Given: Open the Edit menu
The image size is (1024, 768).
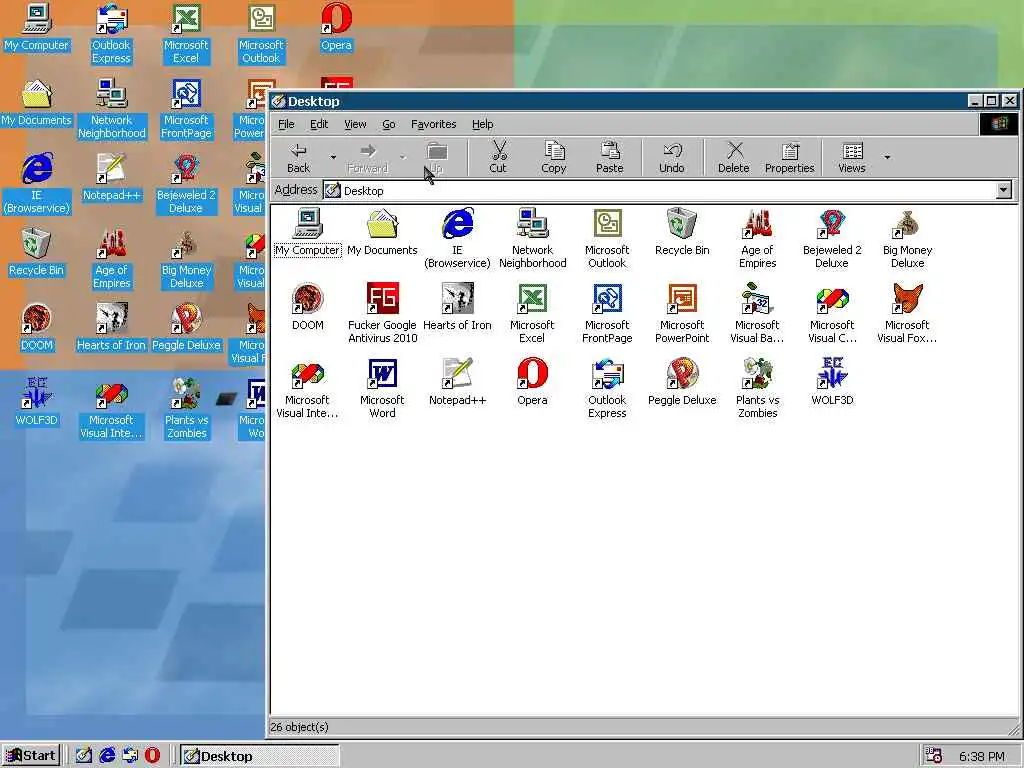Looking at the screenshot, I should 319,124.
